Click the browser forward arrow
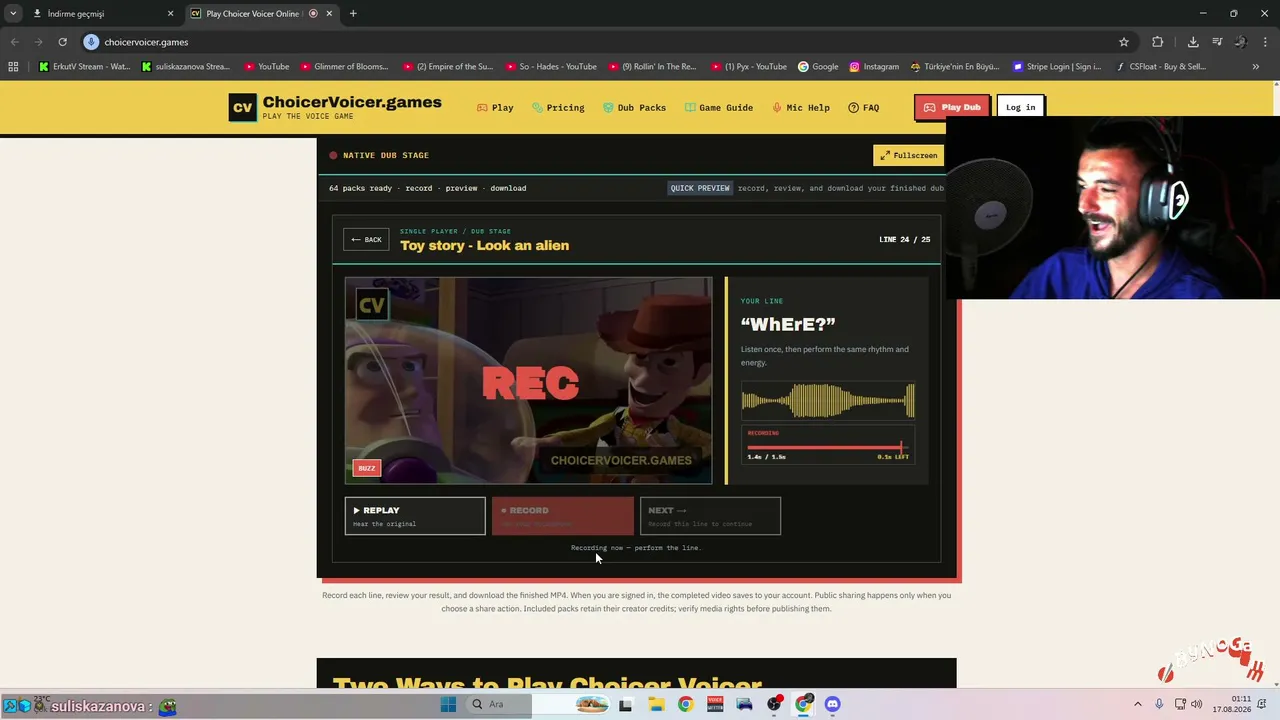The image size is (1280, 720). [x=38, y=42]
